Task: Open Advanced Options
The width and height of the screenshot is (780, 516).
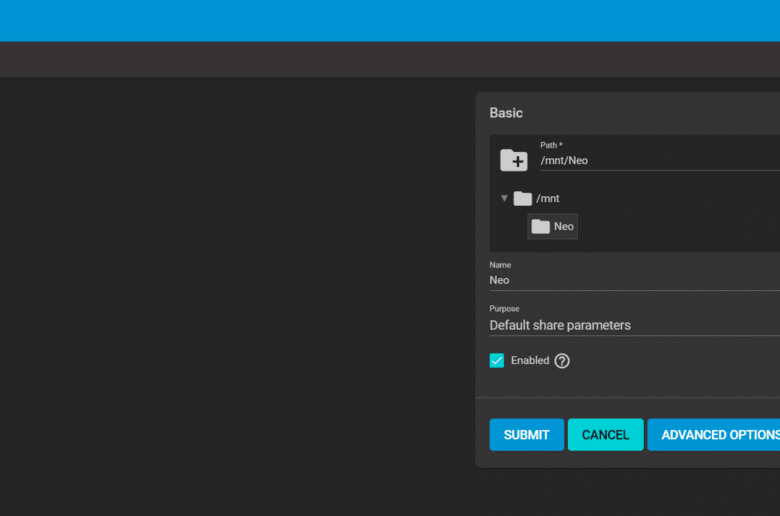Action: [714, 435]
